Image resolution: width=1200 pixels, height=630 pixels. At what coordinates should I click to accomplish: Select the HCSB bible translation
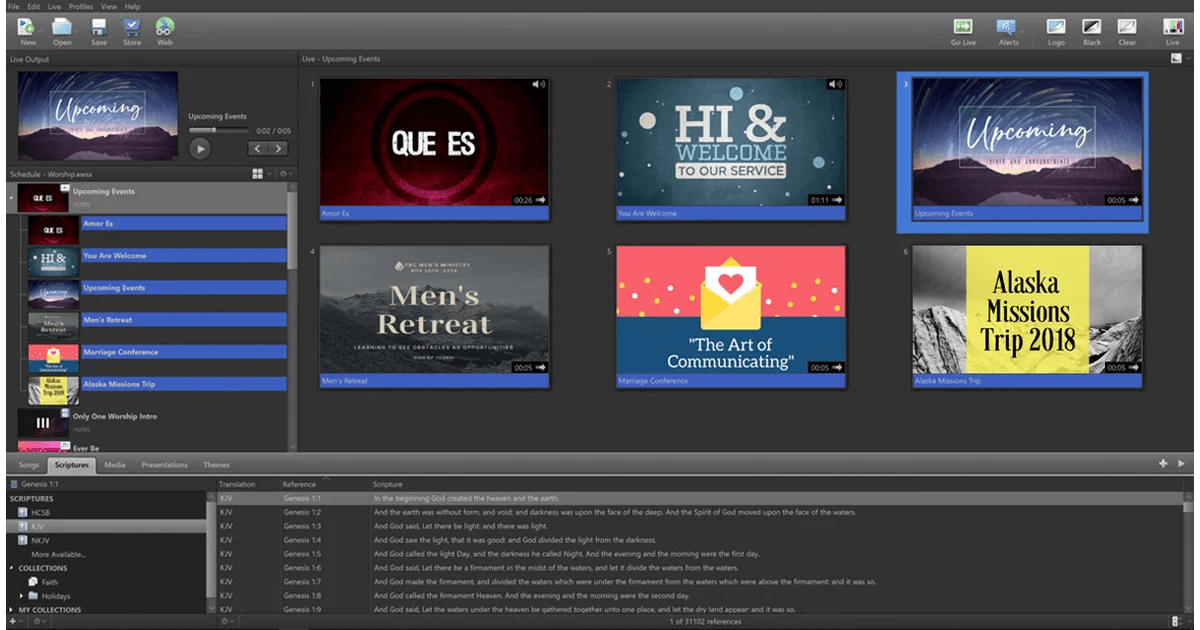[40, 512]
